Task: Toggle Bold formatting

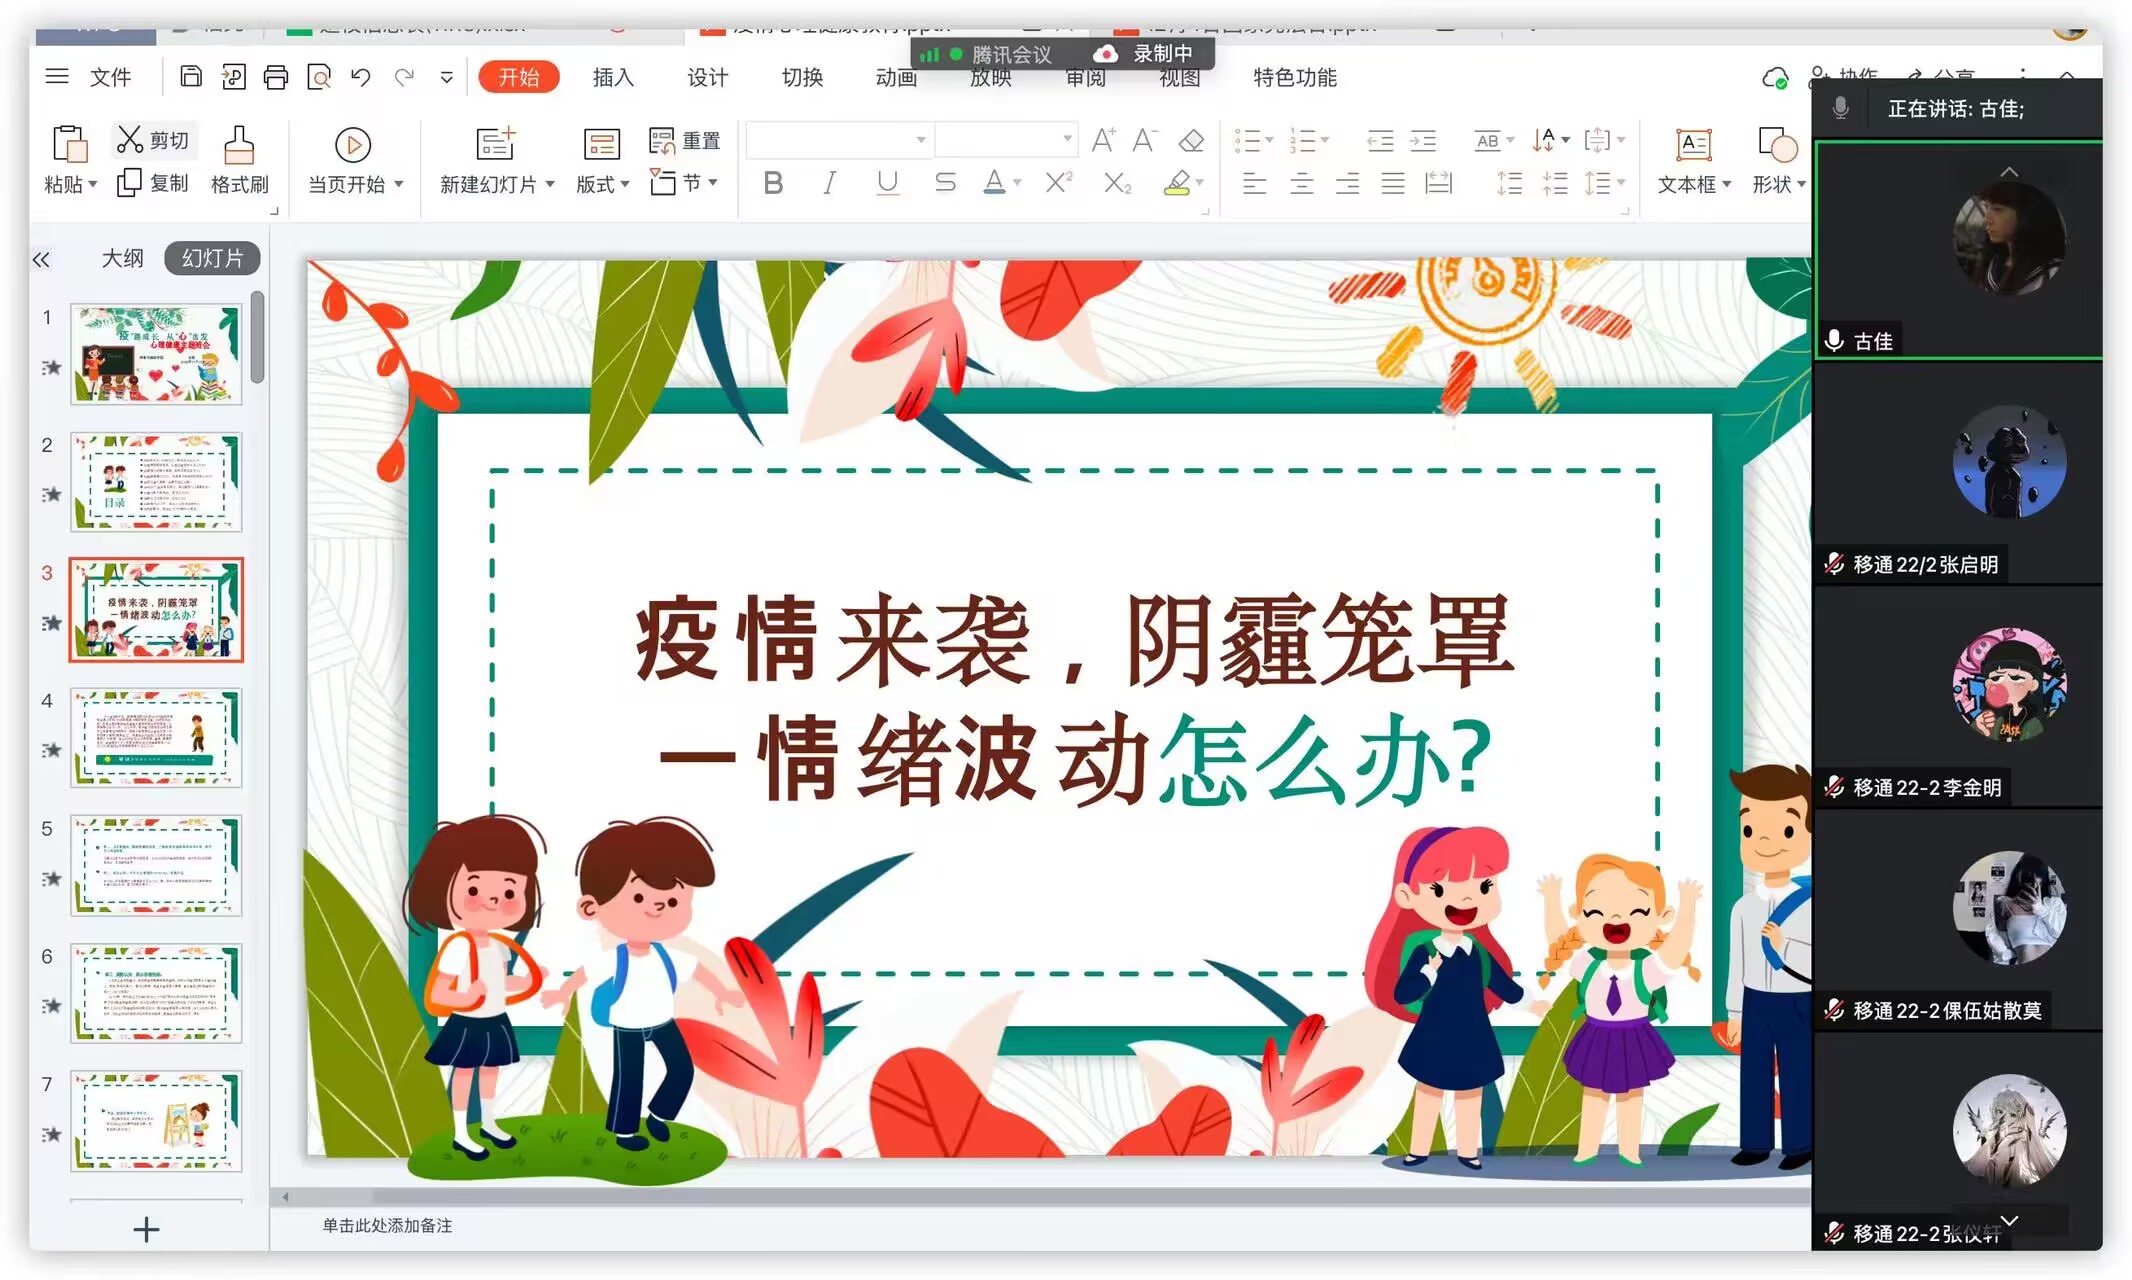Action: tap(773, 183)
